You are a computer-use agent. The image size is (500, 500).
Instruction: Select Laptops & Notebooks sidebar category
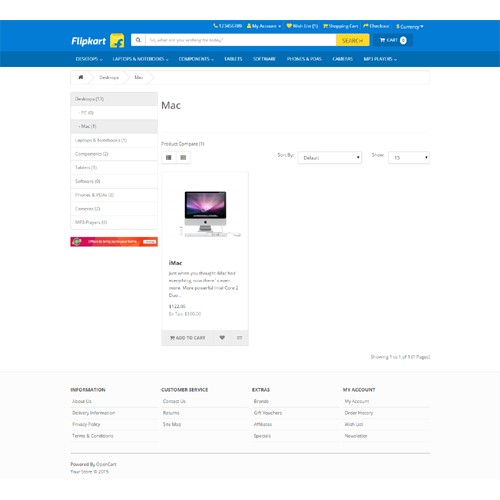[x=114, y=140]
